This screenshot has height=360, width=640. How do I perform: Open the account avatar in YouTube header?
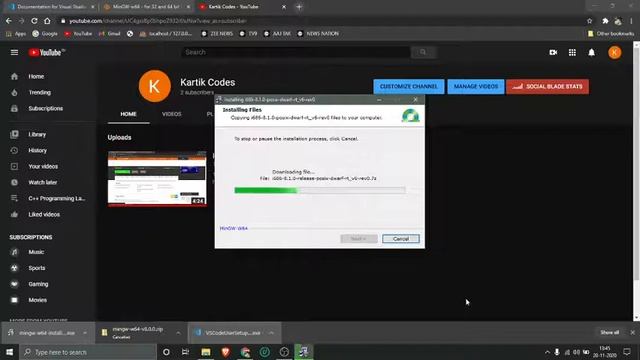point(615,52)
